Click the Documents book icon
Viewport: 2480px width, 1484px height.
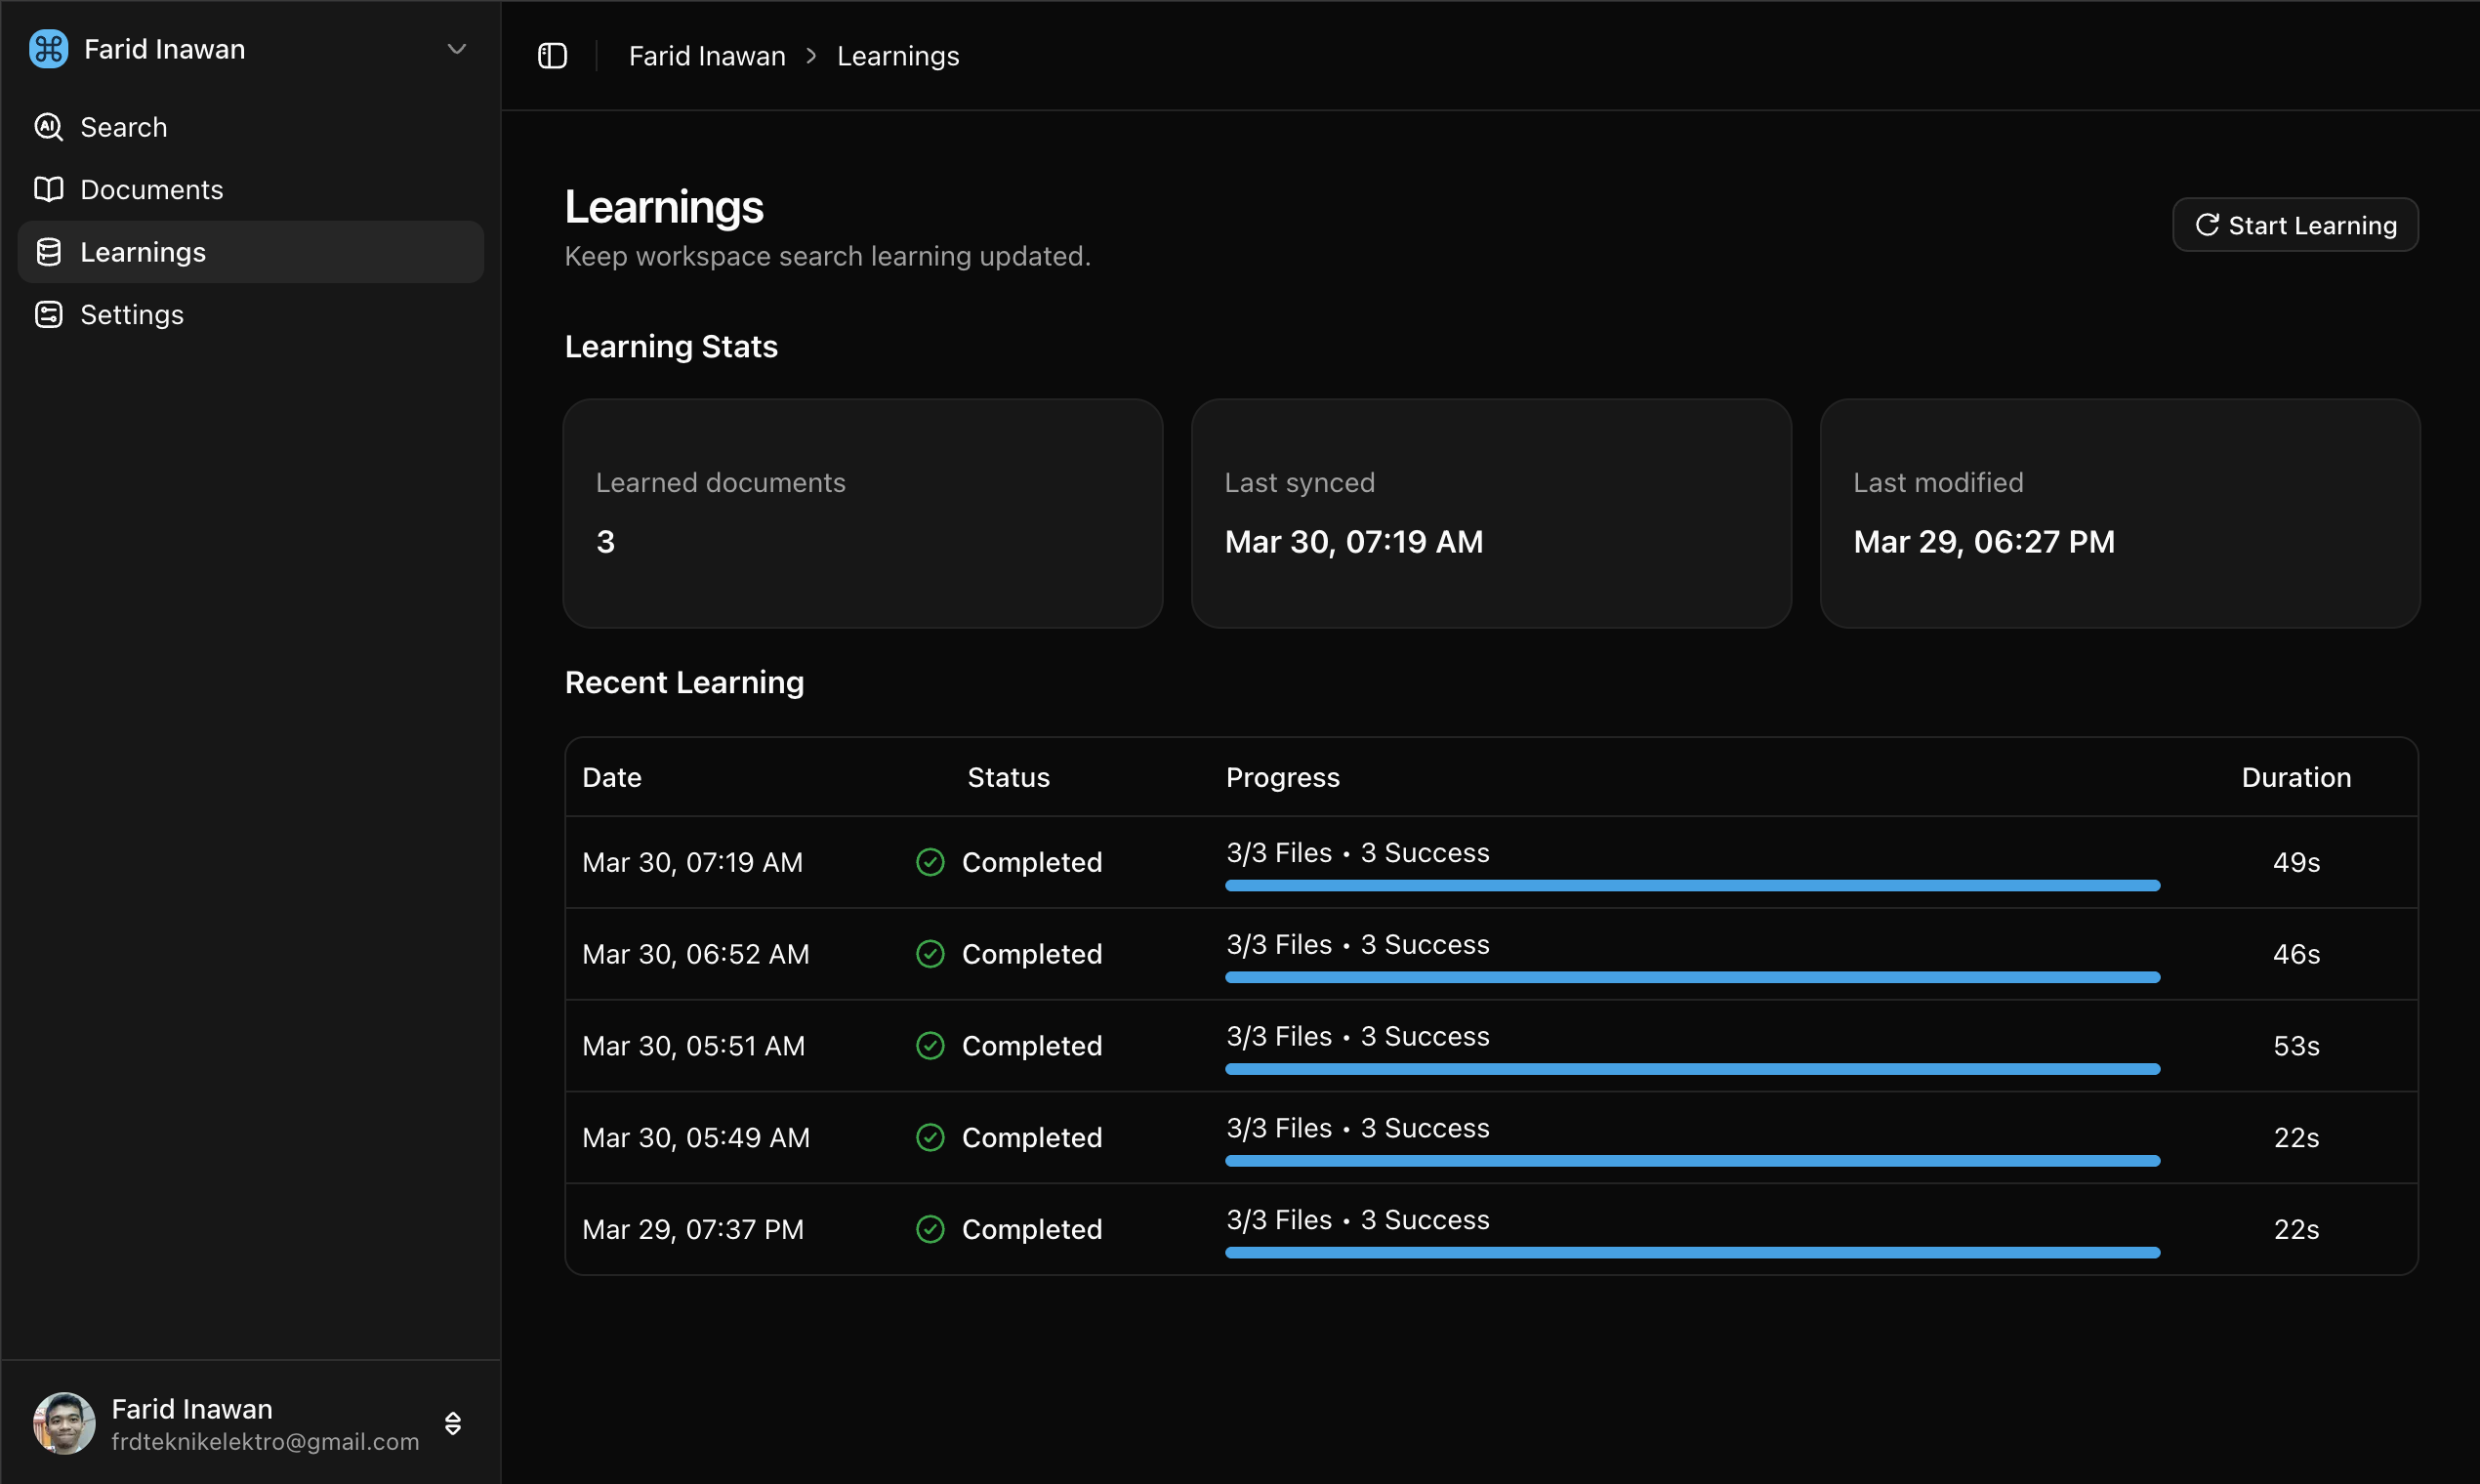(48, 189)
